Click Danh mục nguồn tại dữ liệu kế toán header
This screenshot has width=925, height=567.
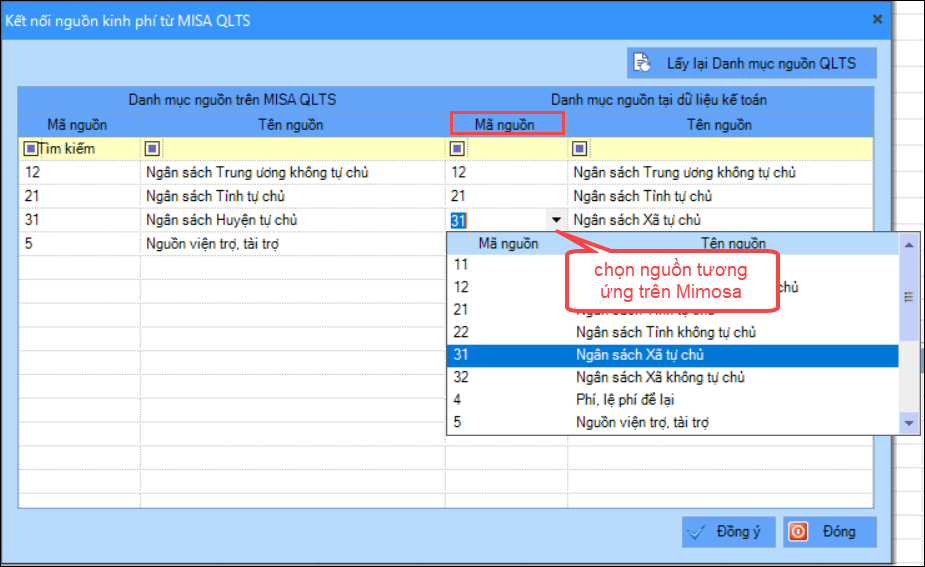click(659, 100)
